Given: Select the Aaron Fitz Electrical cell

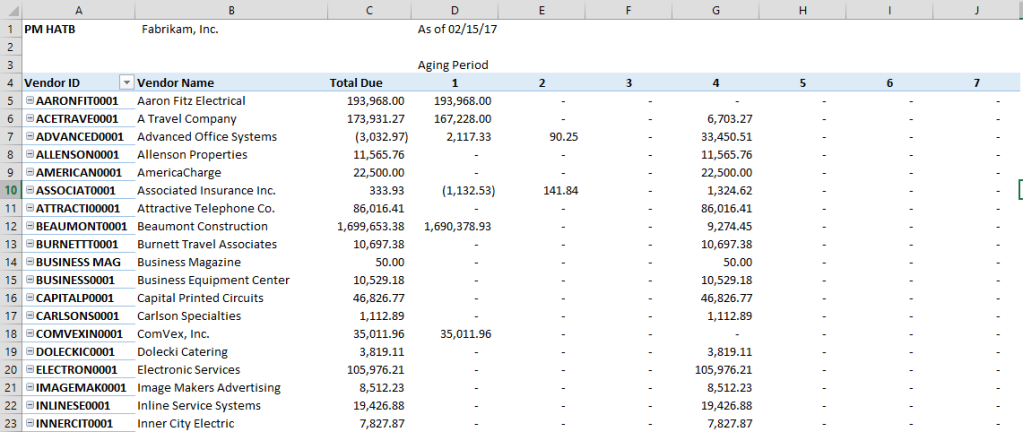Looking at the screenshot, I should (232, 100).
